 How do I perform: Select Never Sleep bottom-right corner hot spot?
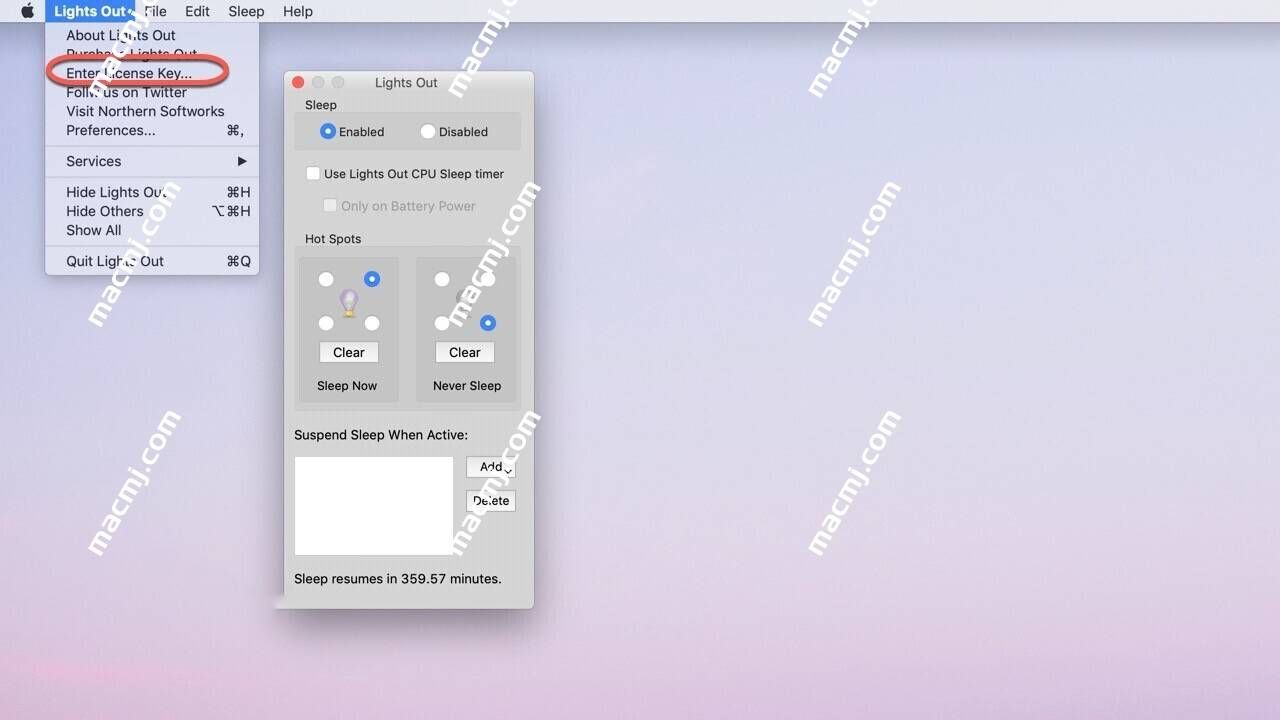pyautogui.click(x=488, y=323)
